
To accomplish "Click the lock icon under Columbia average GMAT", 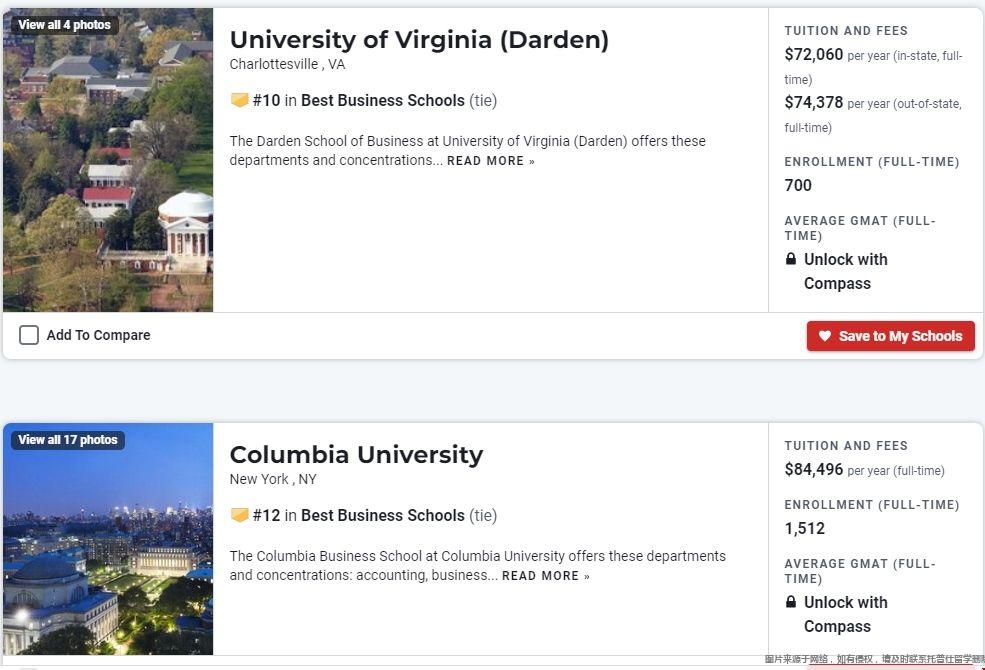I will click(x=791, y=602).
